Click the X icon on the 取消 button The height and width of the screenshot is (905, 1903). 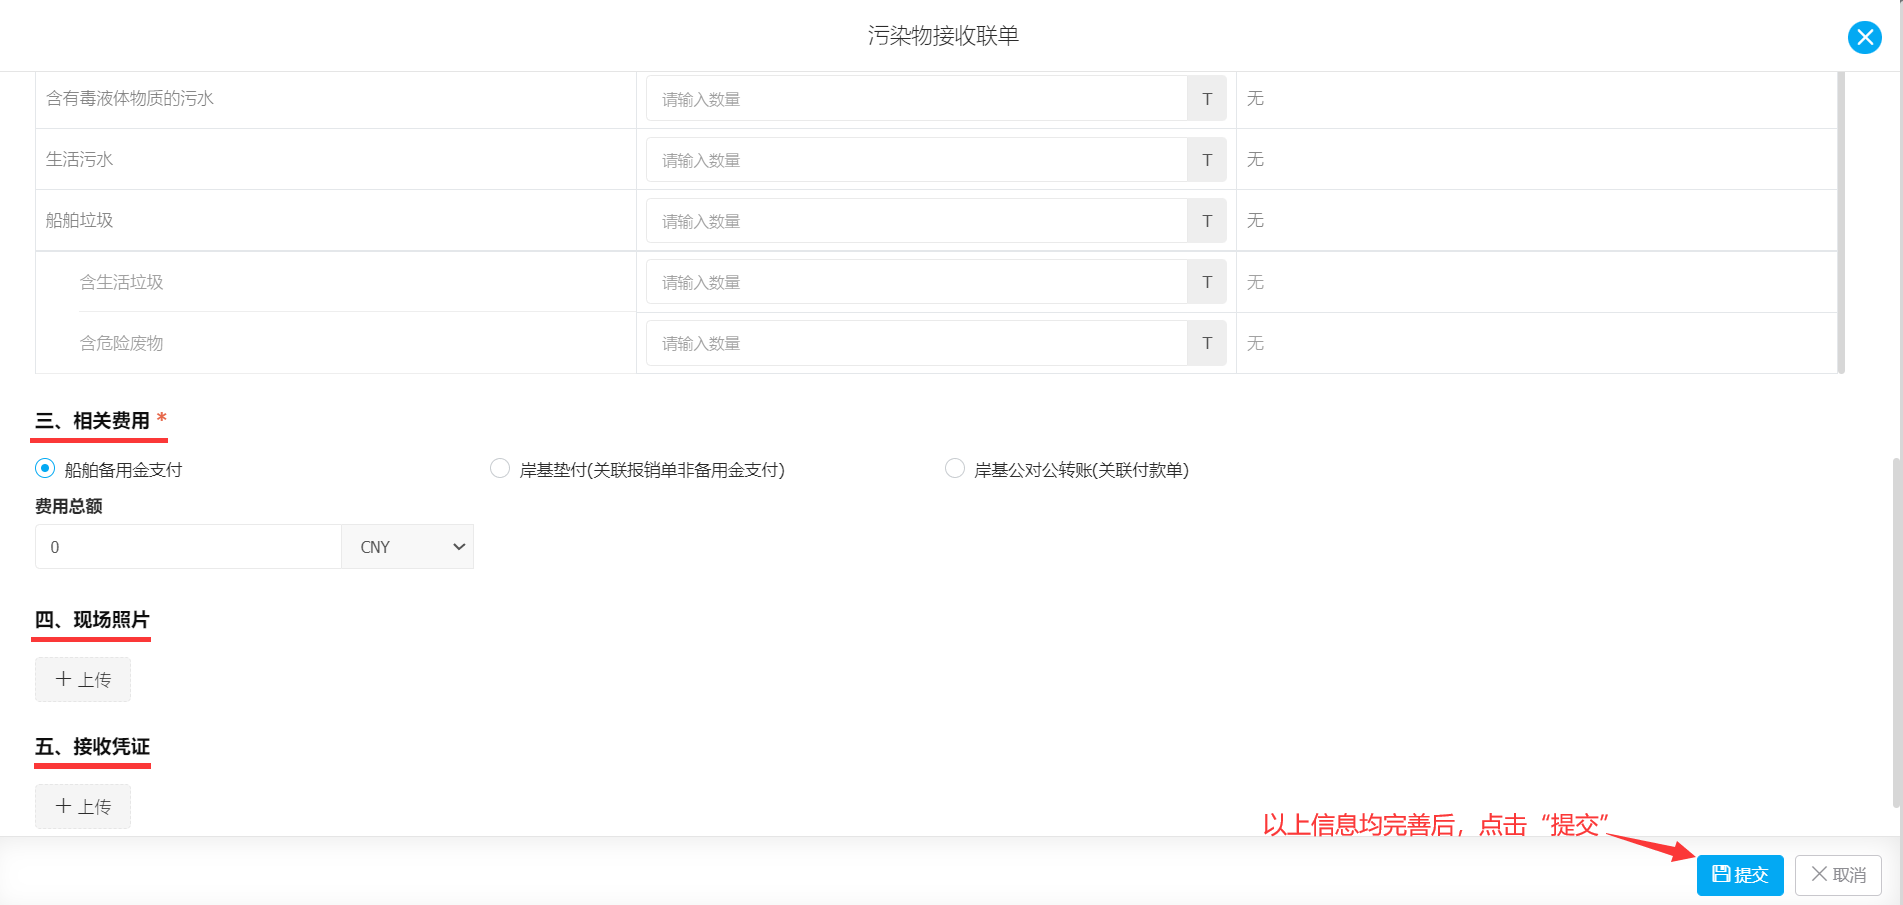1819,874
